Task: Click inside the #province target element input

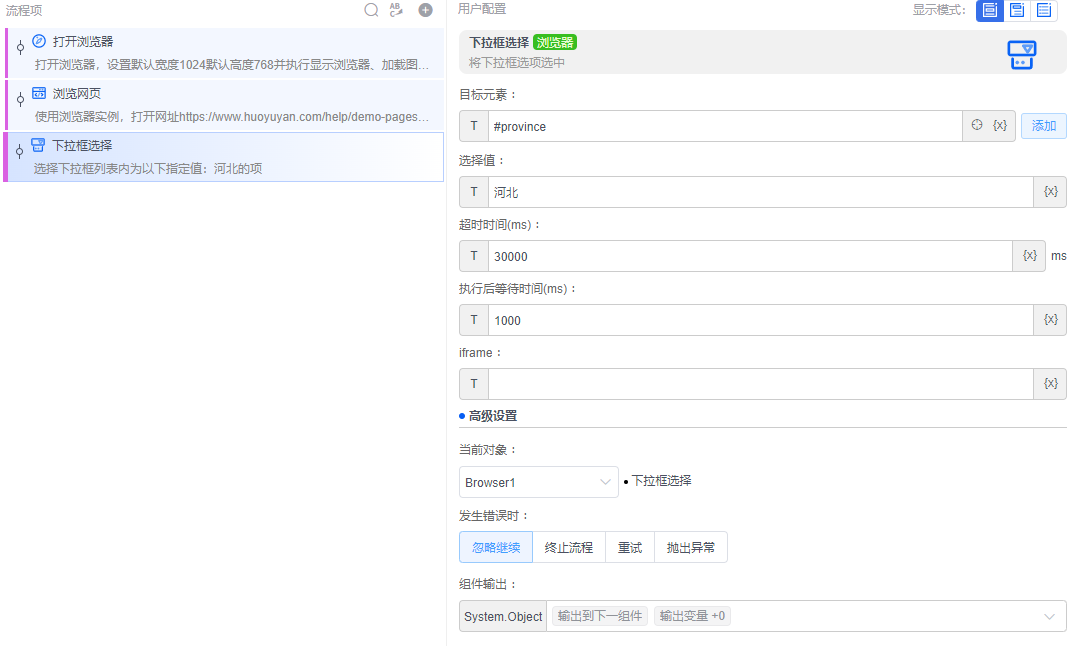Action: click(x=700, y=125)
